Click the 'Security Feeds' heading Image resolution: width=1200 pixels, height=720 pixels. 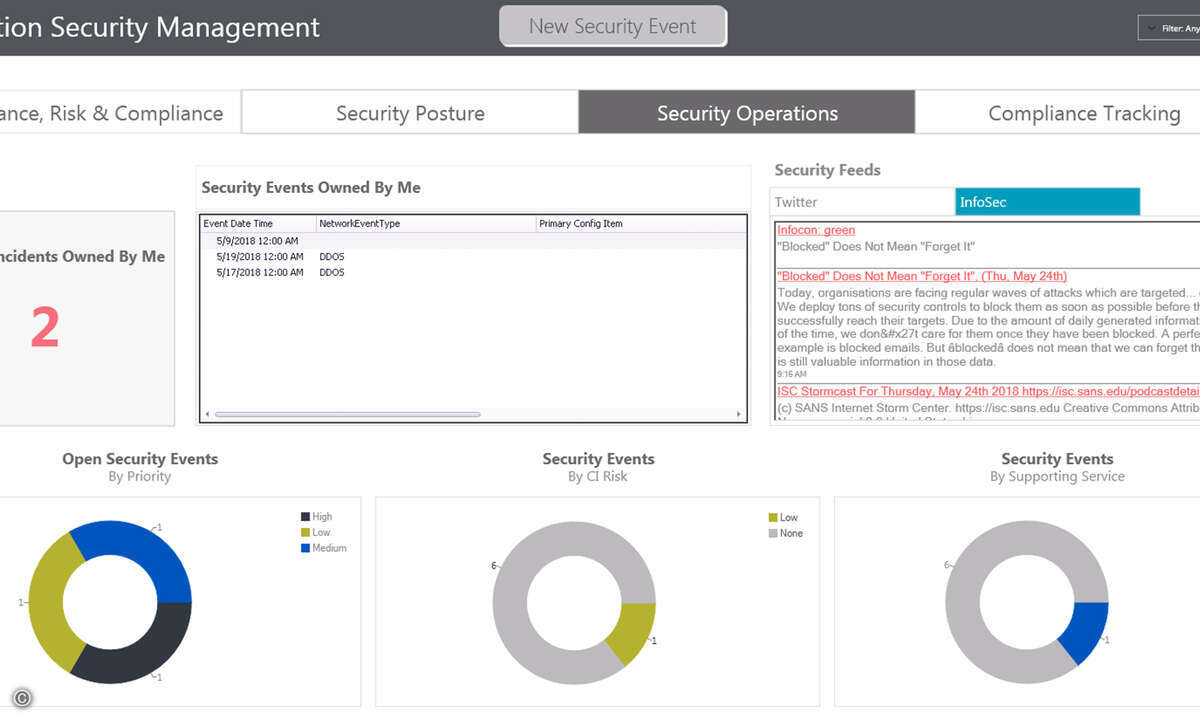(828, 170)
